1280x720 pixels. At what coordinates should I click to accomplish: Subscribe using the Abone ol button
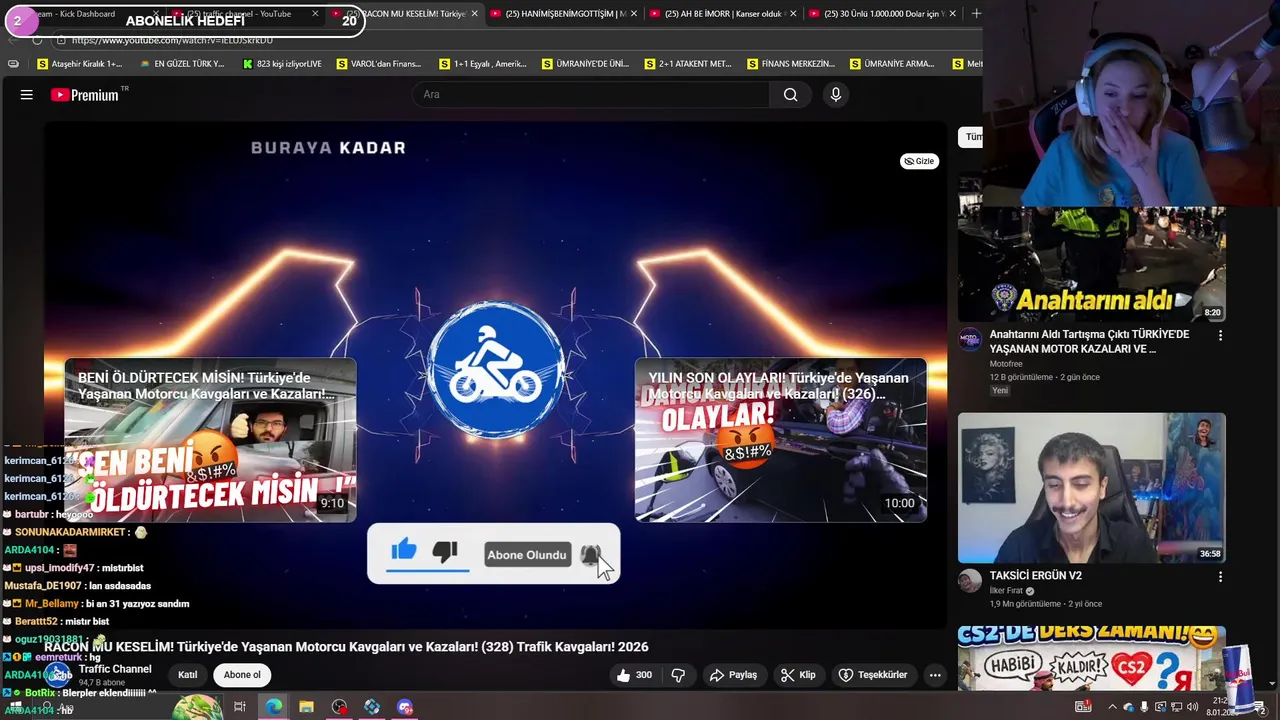point(242,675)
